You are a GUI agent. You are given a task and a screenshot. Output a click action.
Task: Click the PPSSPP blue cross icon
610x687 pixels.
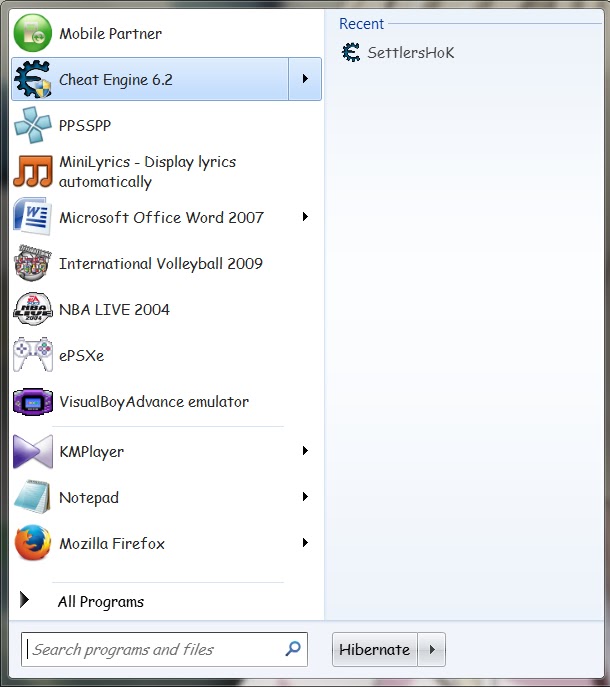point(33,125)
